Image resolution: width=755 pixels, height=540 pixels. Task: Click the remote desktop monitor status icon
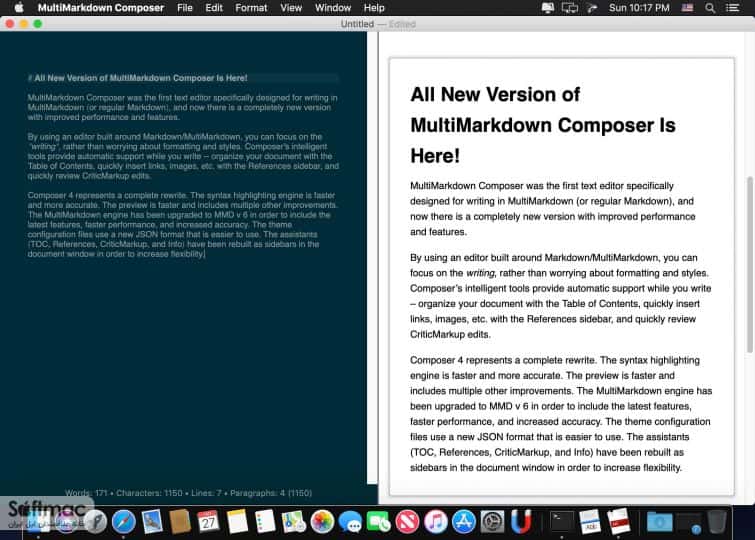(x=547, y=8)
